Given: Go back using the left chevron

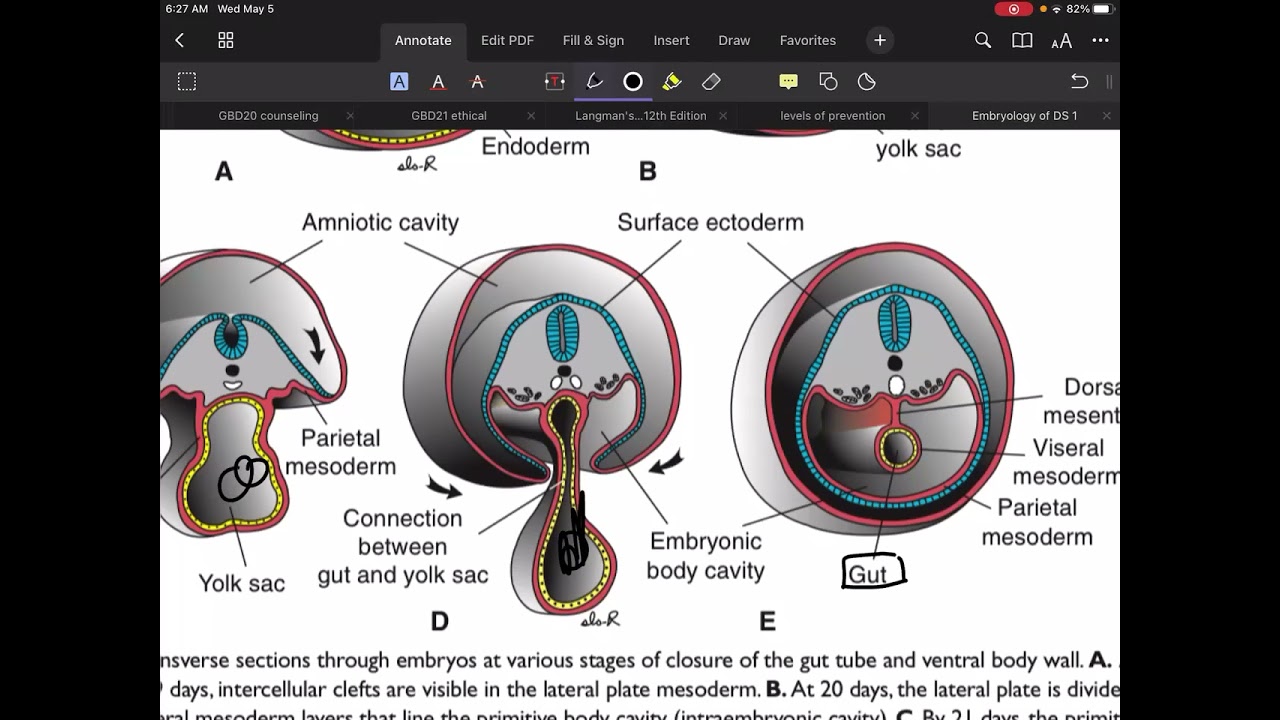Looking at the screenshot, I should (180, 40).
